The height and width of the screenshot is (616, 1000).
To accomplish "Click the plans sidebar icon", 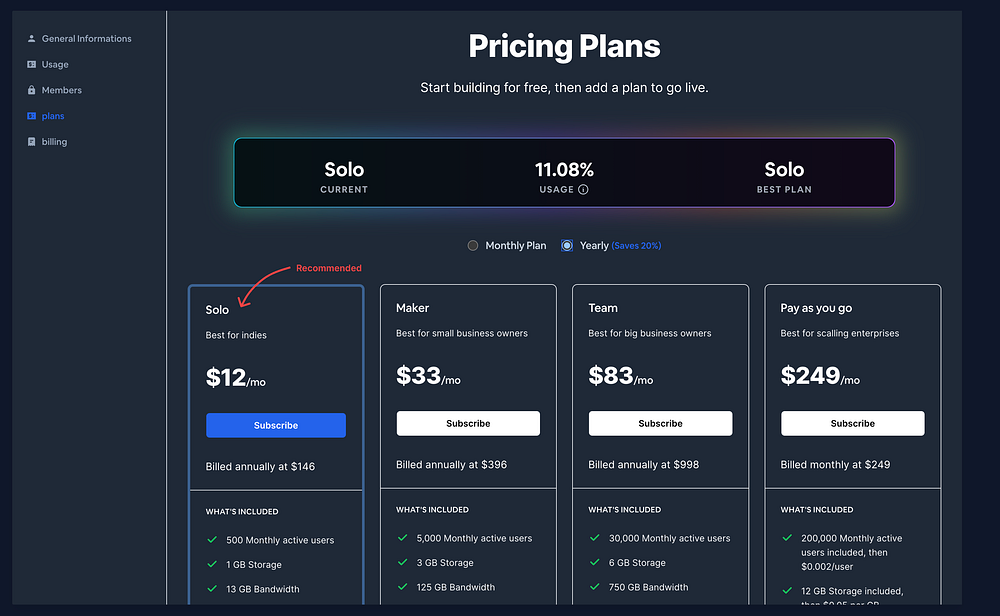I will coord(31,117).
